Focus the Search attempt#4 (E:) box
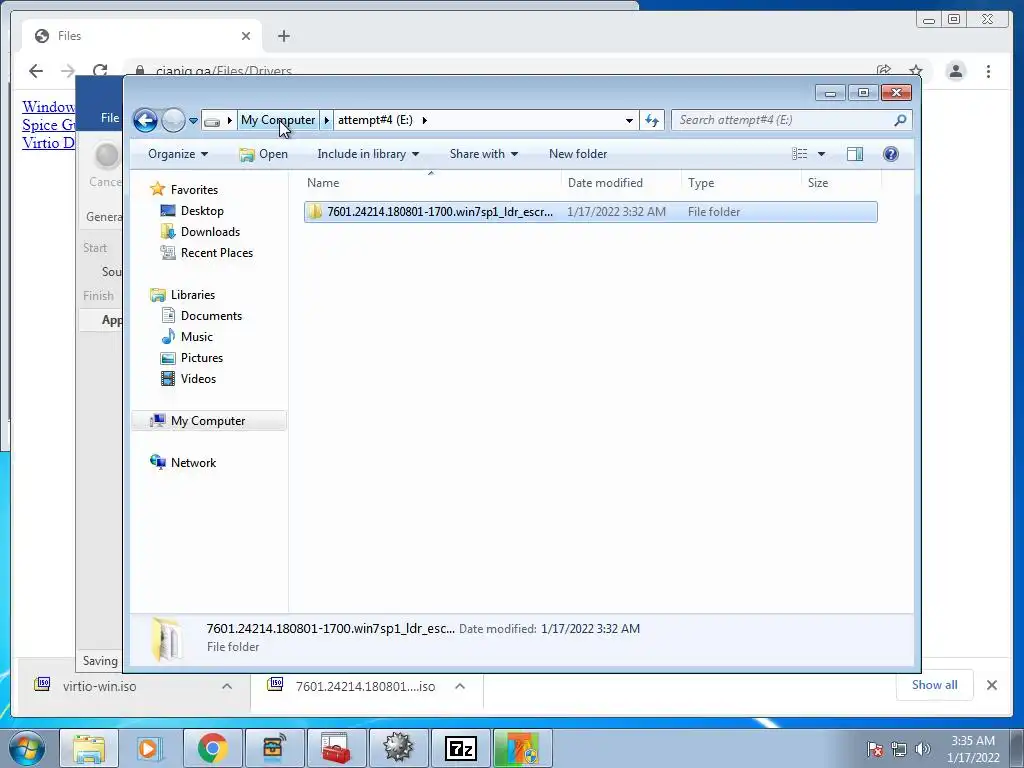Image resolution: width=1024 pixels, height=768 pixels. click(791, 120)
